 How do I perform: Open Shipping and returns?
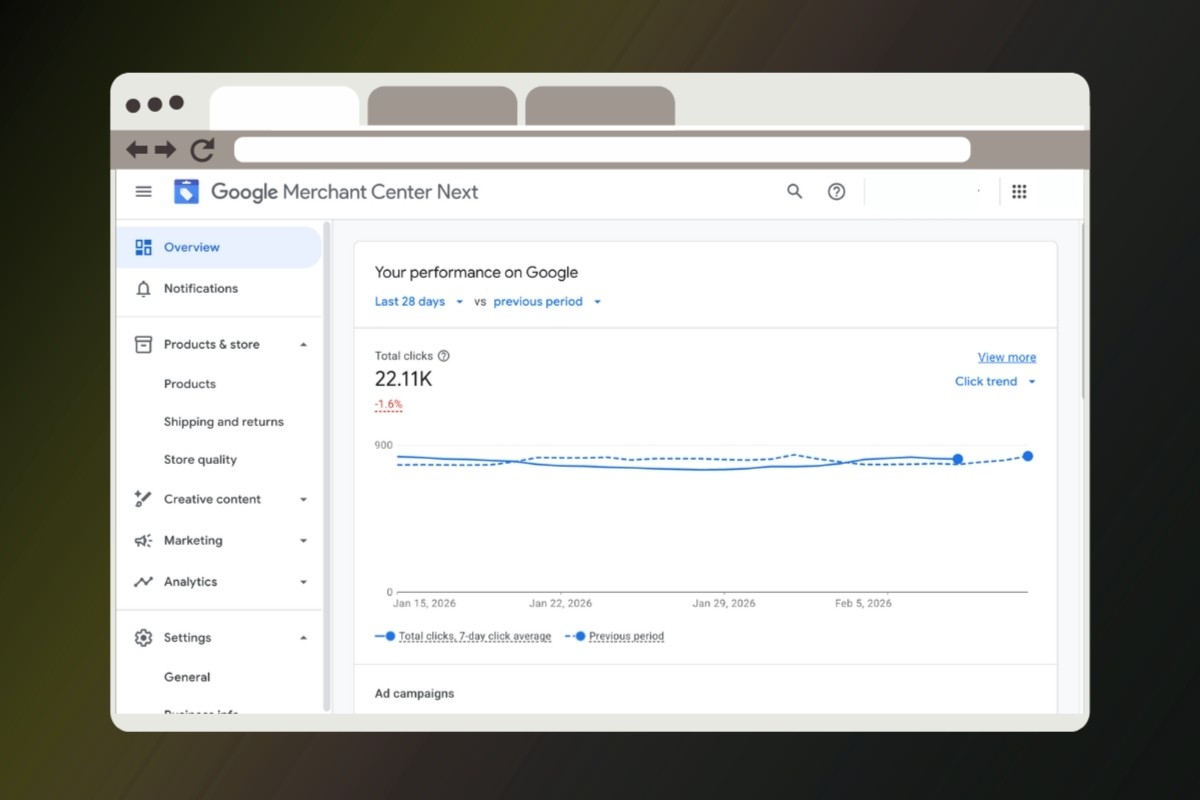[x=224, y=422]
